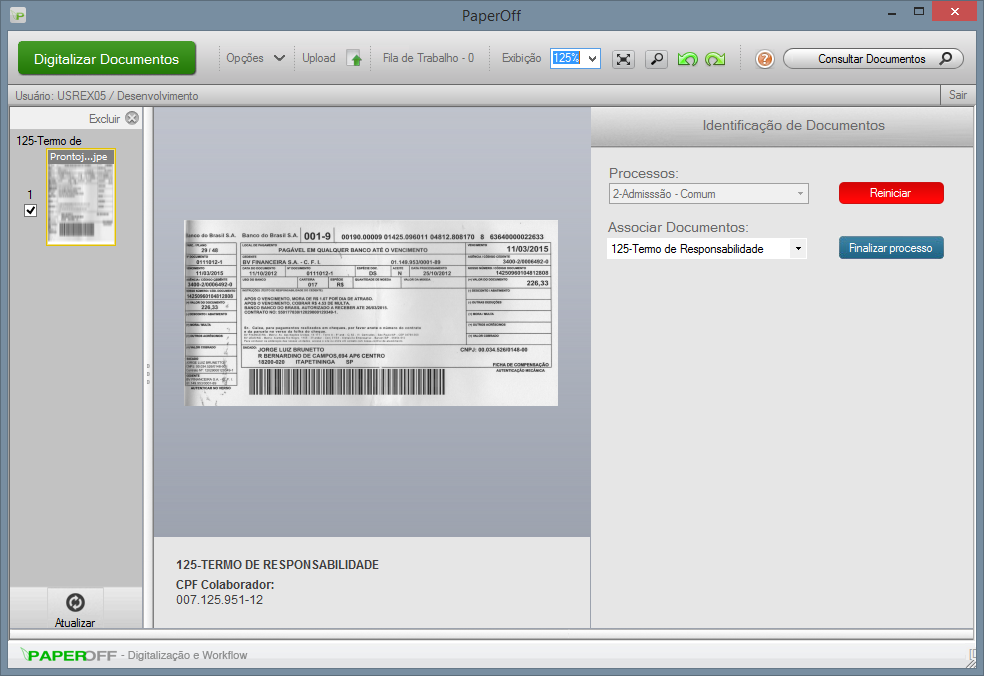Open the Exibição zoom dropdown arrow
The height and width of the screenshot is (676, 984).
(592, 59)
